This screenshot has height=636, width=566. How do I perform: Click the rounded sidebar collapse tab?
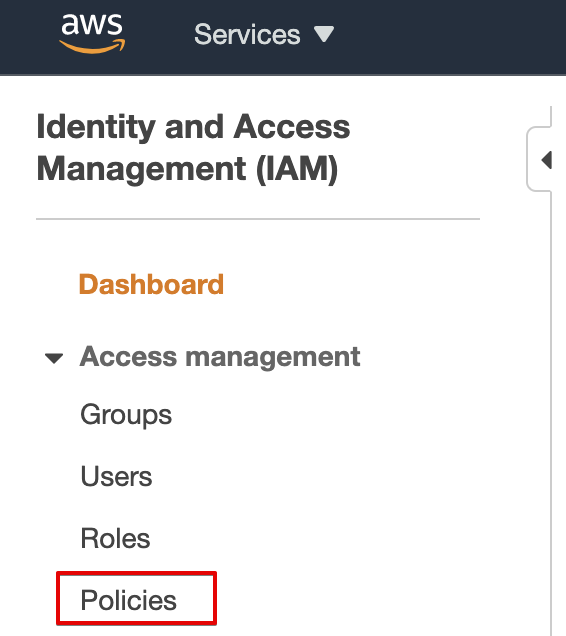pos(539,159)
